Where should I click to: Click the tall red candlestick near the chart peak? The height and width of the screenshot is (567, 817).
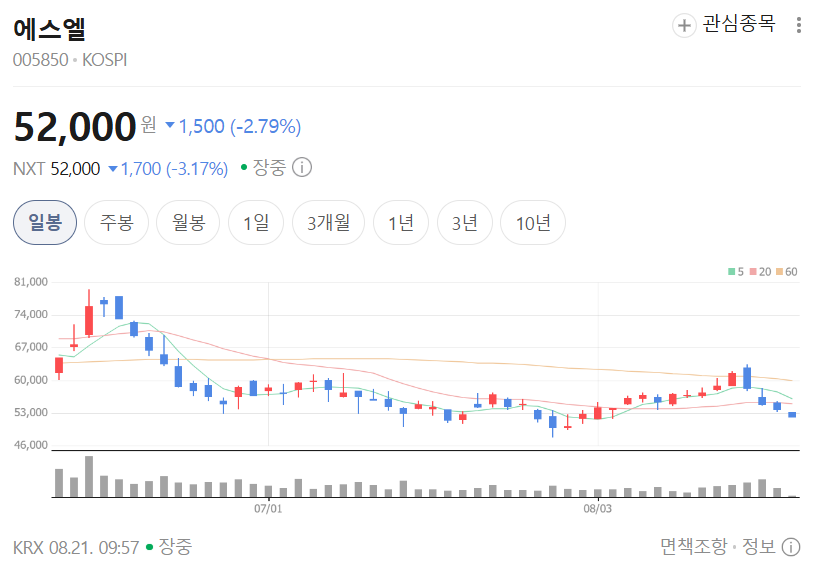pyautogui.click(x=89, y=314)
